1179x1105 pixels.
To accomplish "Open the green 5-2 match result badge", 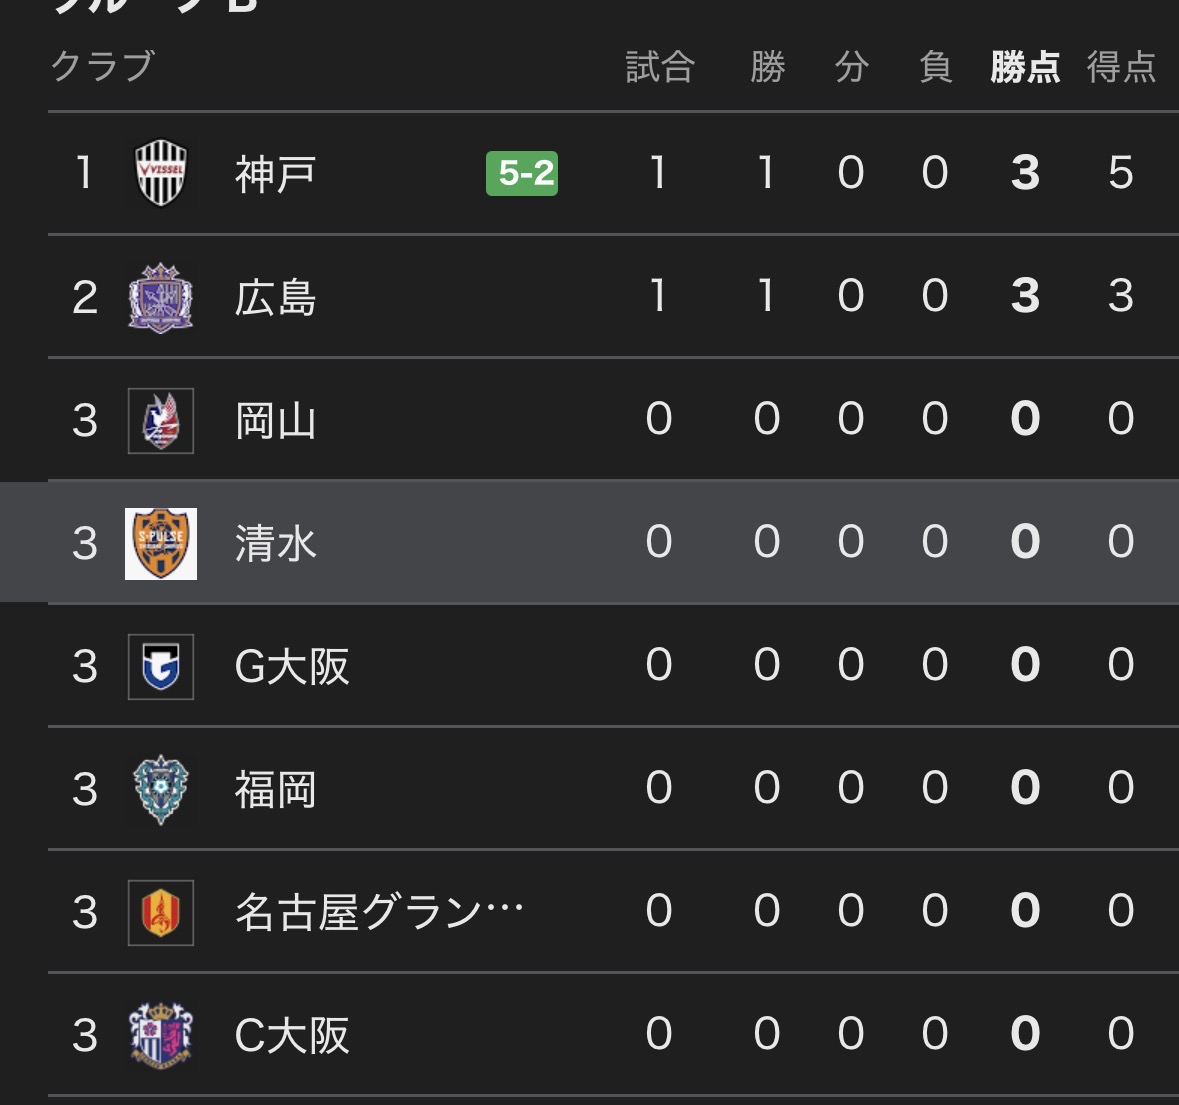I will click(x=522, y=173).
